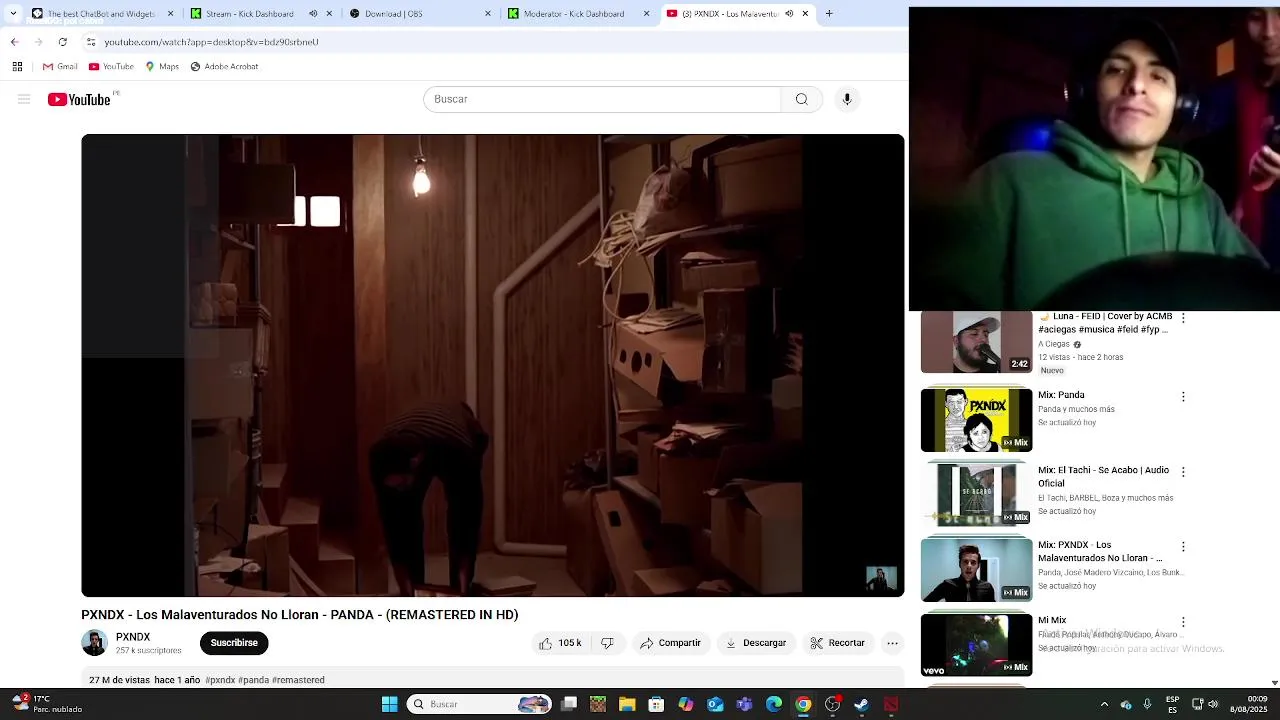The width and height of the screenshot is (1280, 720).
Task: Mute the Stream - Kick Dashboard tab audio
Action: click(x=313, y=14)
